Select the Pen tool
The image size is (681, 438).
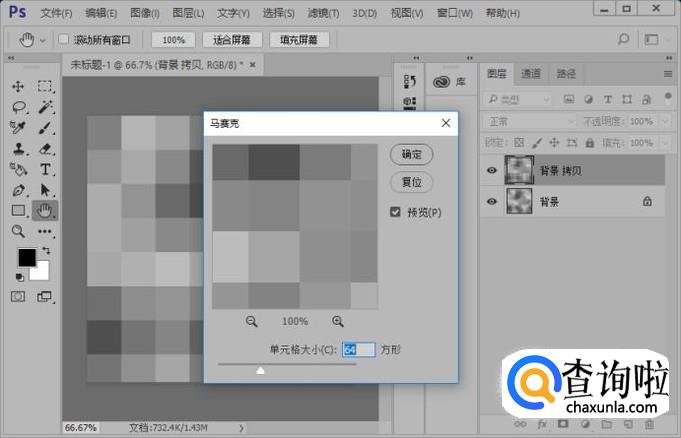(19, 190)
